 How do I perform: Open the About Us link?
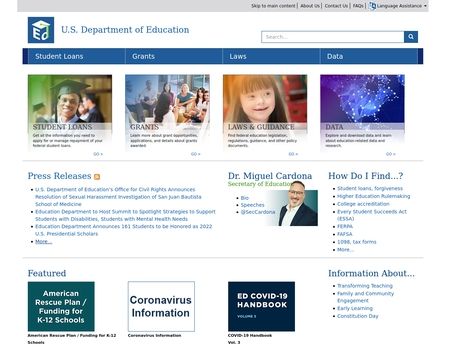(310, 6)
